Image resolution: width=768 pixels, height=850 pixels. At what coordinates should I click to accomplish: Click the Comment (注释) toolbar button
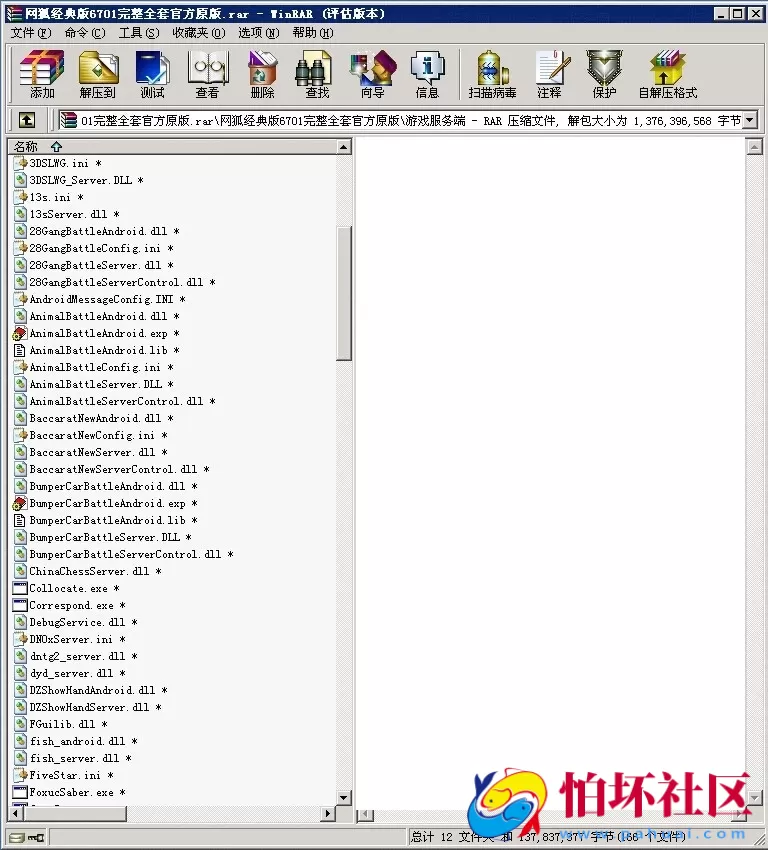pyautogui.click(x=549, y=74)
